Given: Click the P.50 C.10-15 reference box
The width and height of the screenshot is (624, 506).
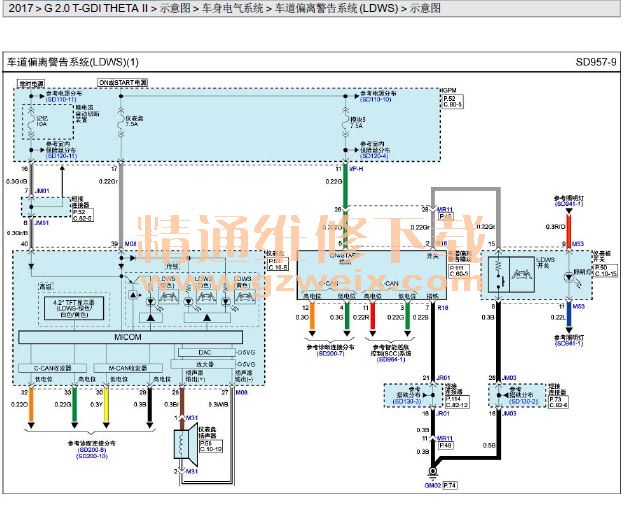Looking at the screenshot, I should pyautogui.click(x=605, y=271).
